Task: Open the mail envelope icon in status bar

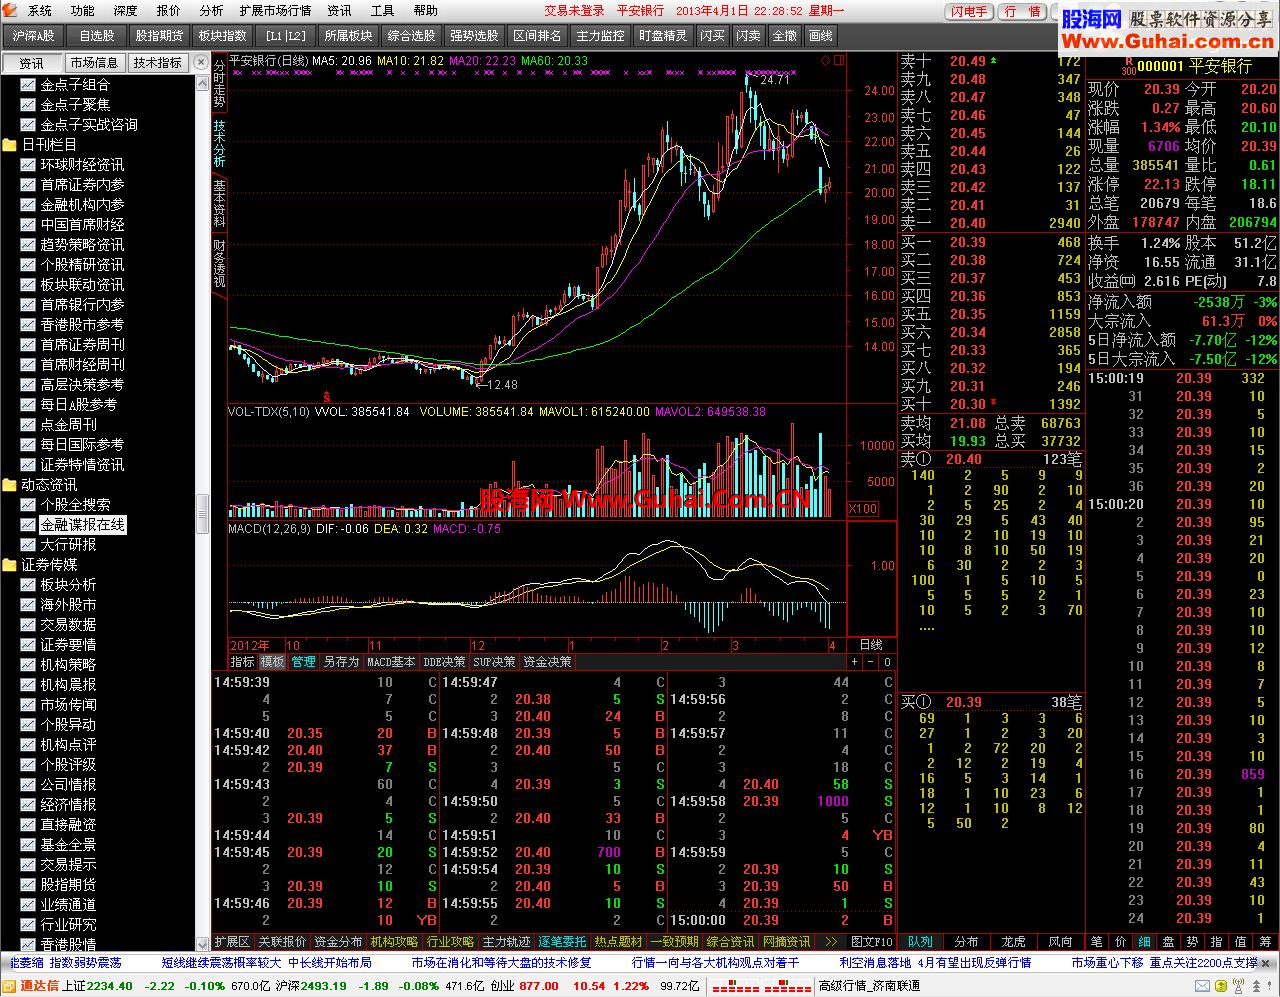Action: click(x=1203, y=986)
